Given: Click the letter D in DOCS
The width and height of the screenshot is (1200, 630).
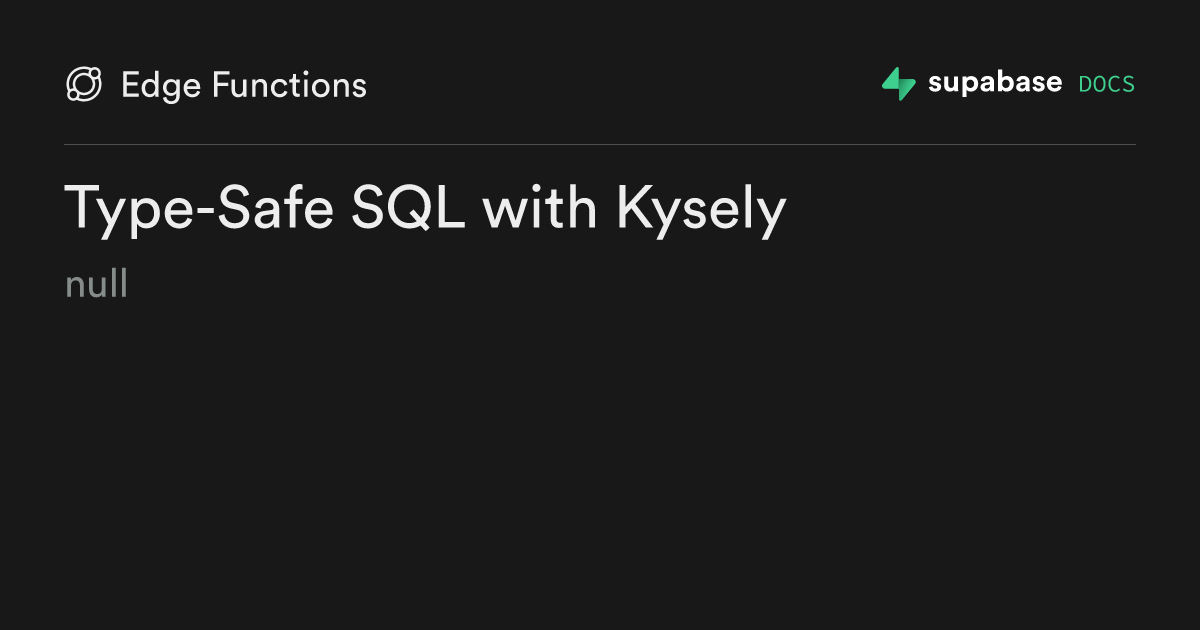Looking at the screenshot, I should tap(1085, 85).
